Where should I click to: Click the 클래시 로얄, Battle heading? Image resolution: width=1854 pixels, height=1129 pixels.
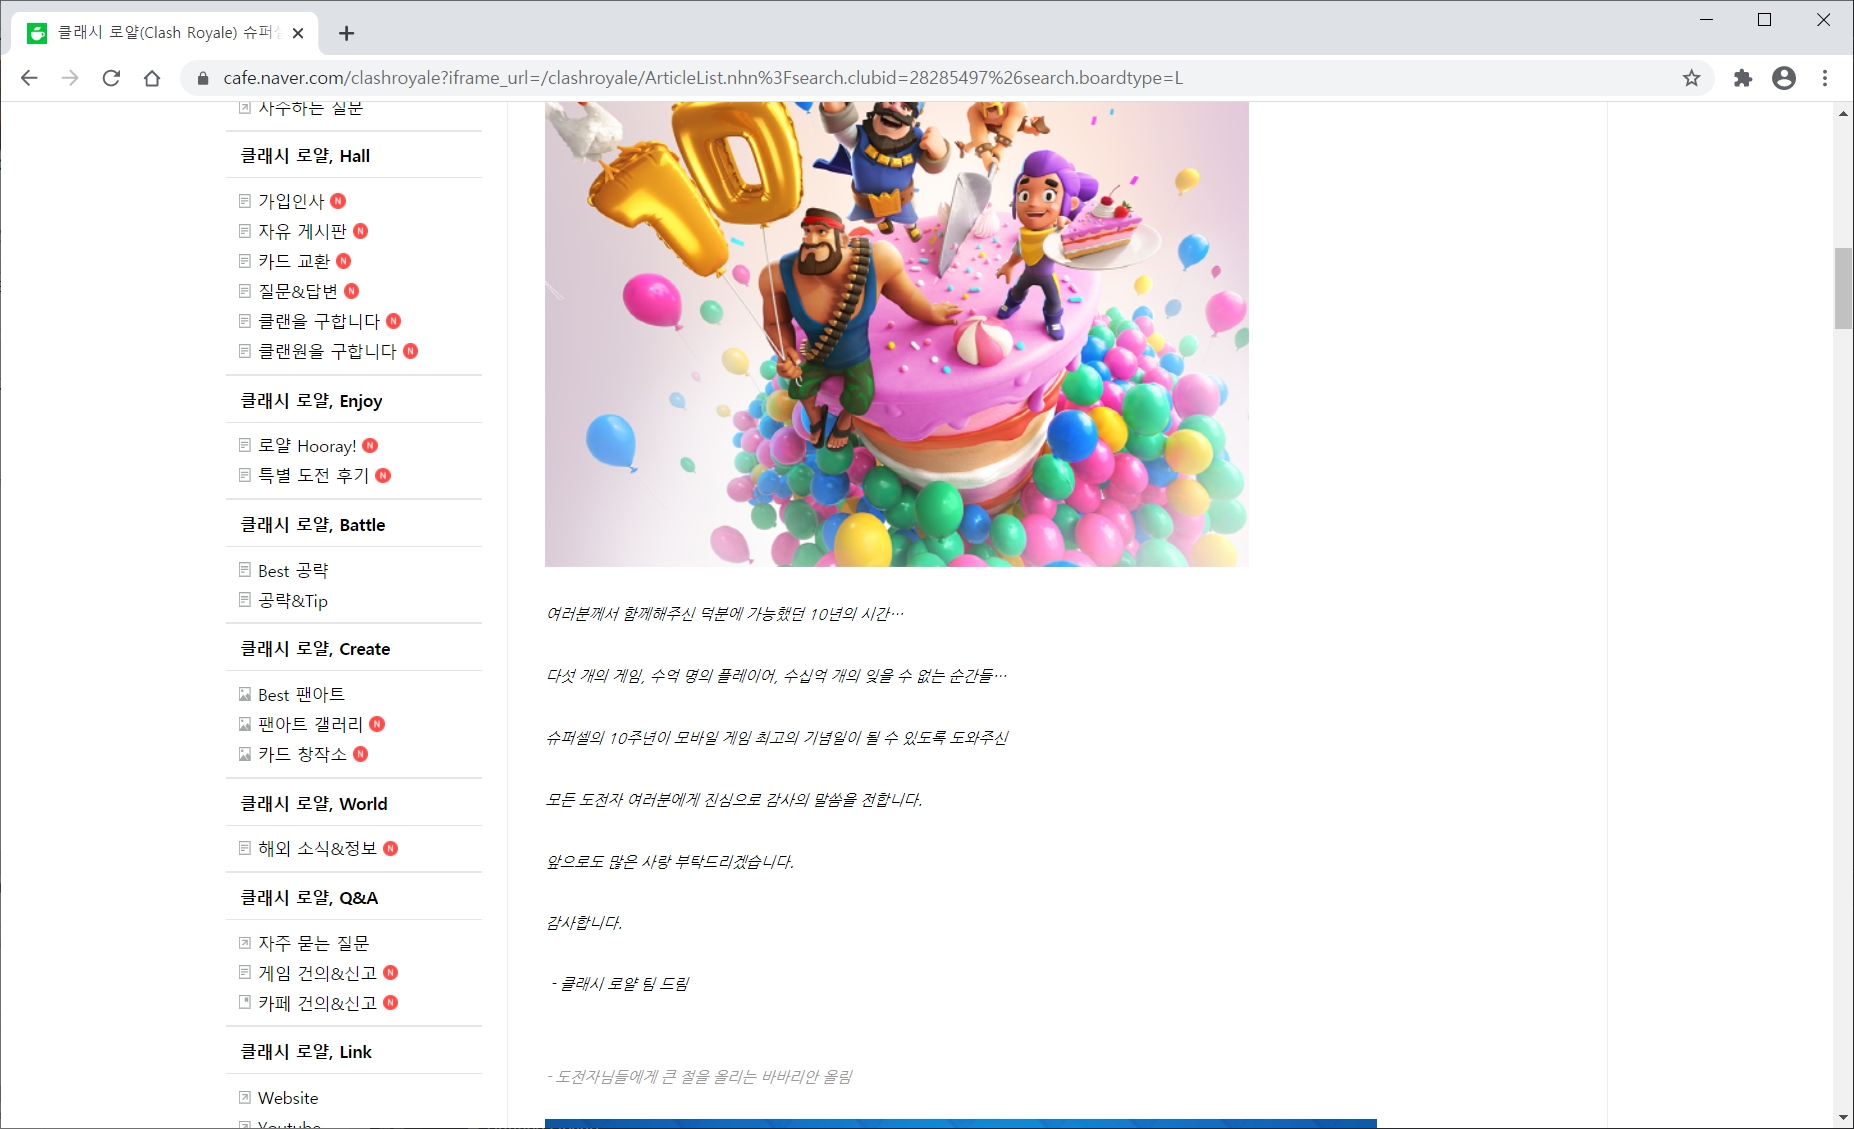[x=313, y=525]
